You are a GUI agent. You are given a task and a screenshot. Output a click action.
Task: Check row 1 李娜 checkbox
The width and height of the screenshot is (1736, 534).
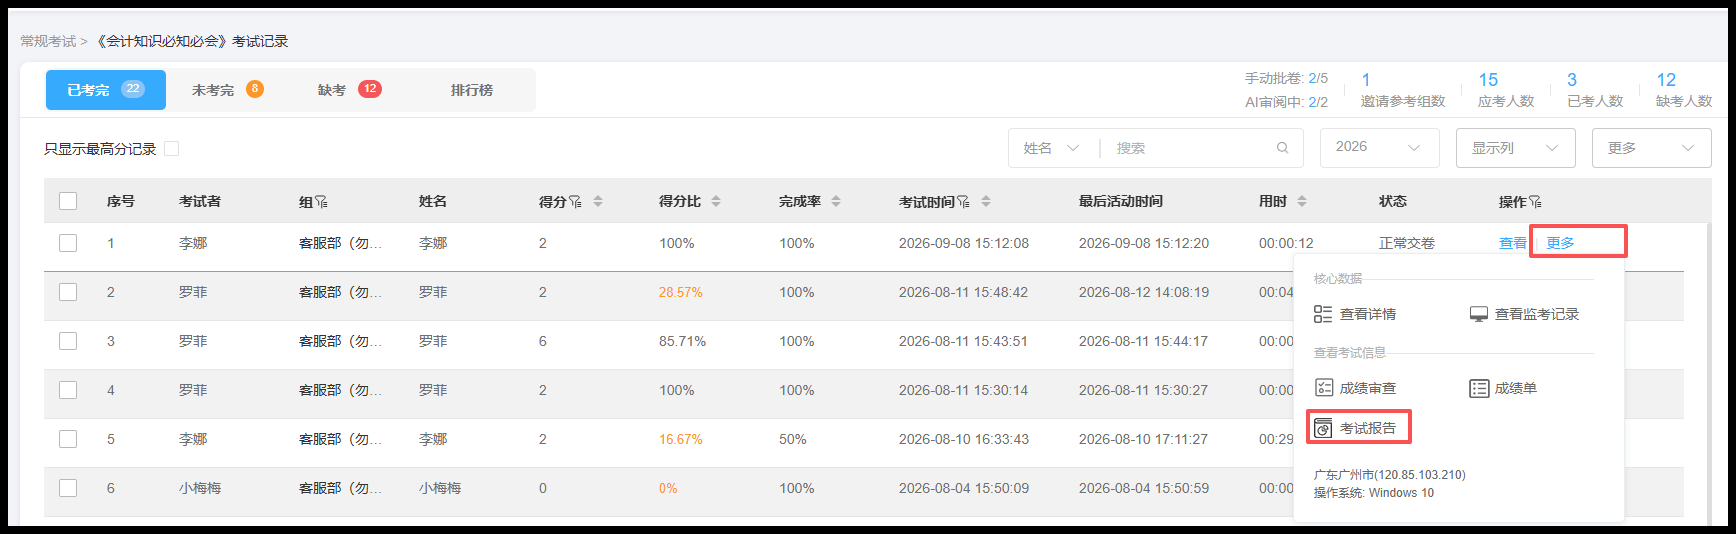(68, 243)
